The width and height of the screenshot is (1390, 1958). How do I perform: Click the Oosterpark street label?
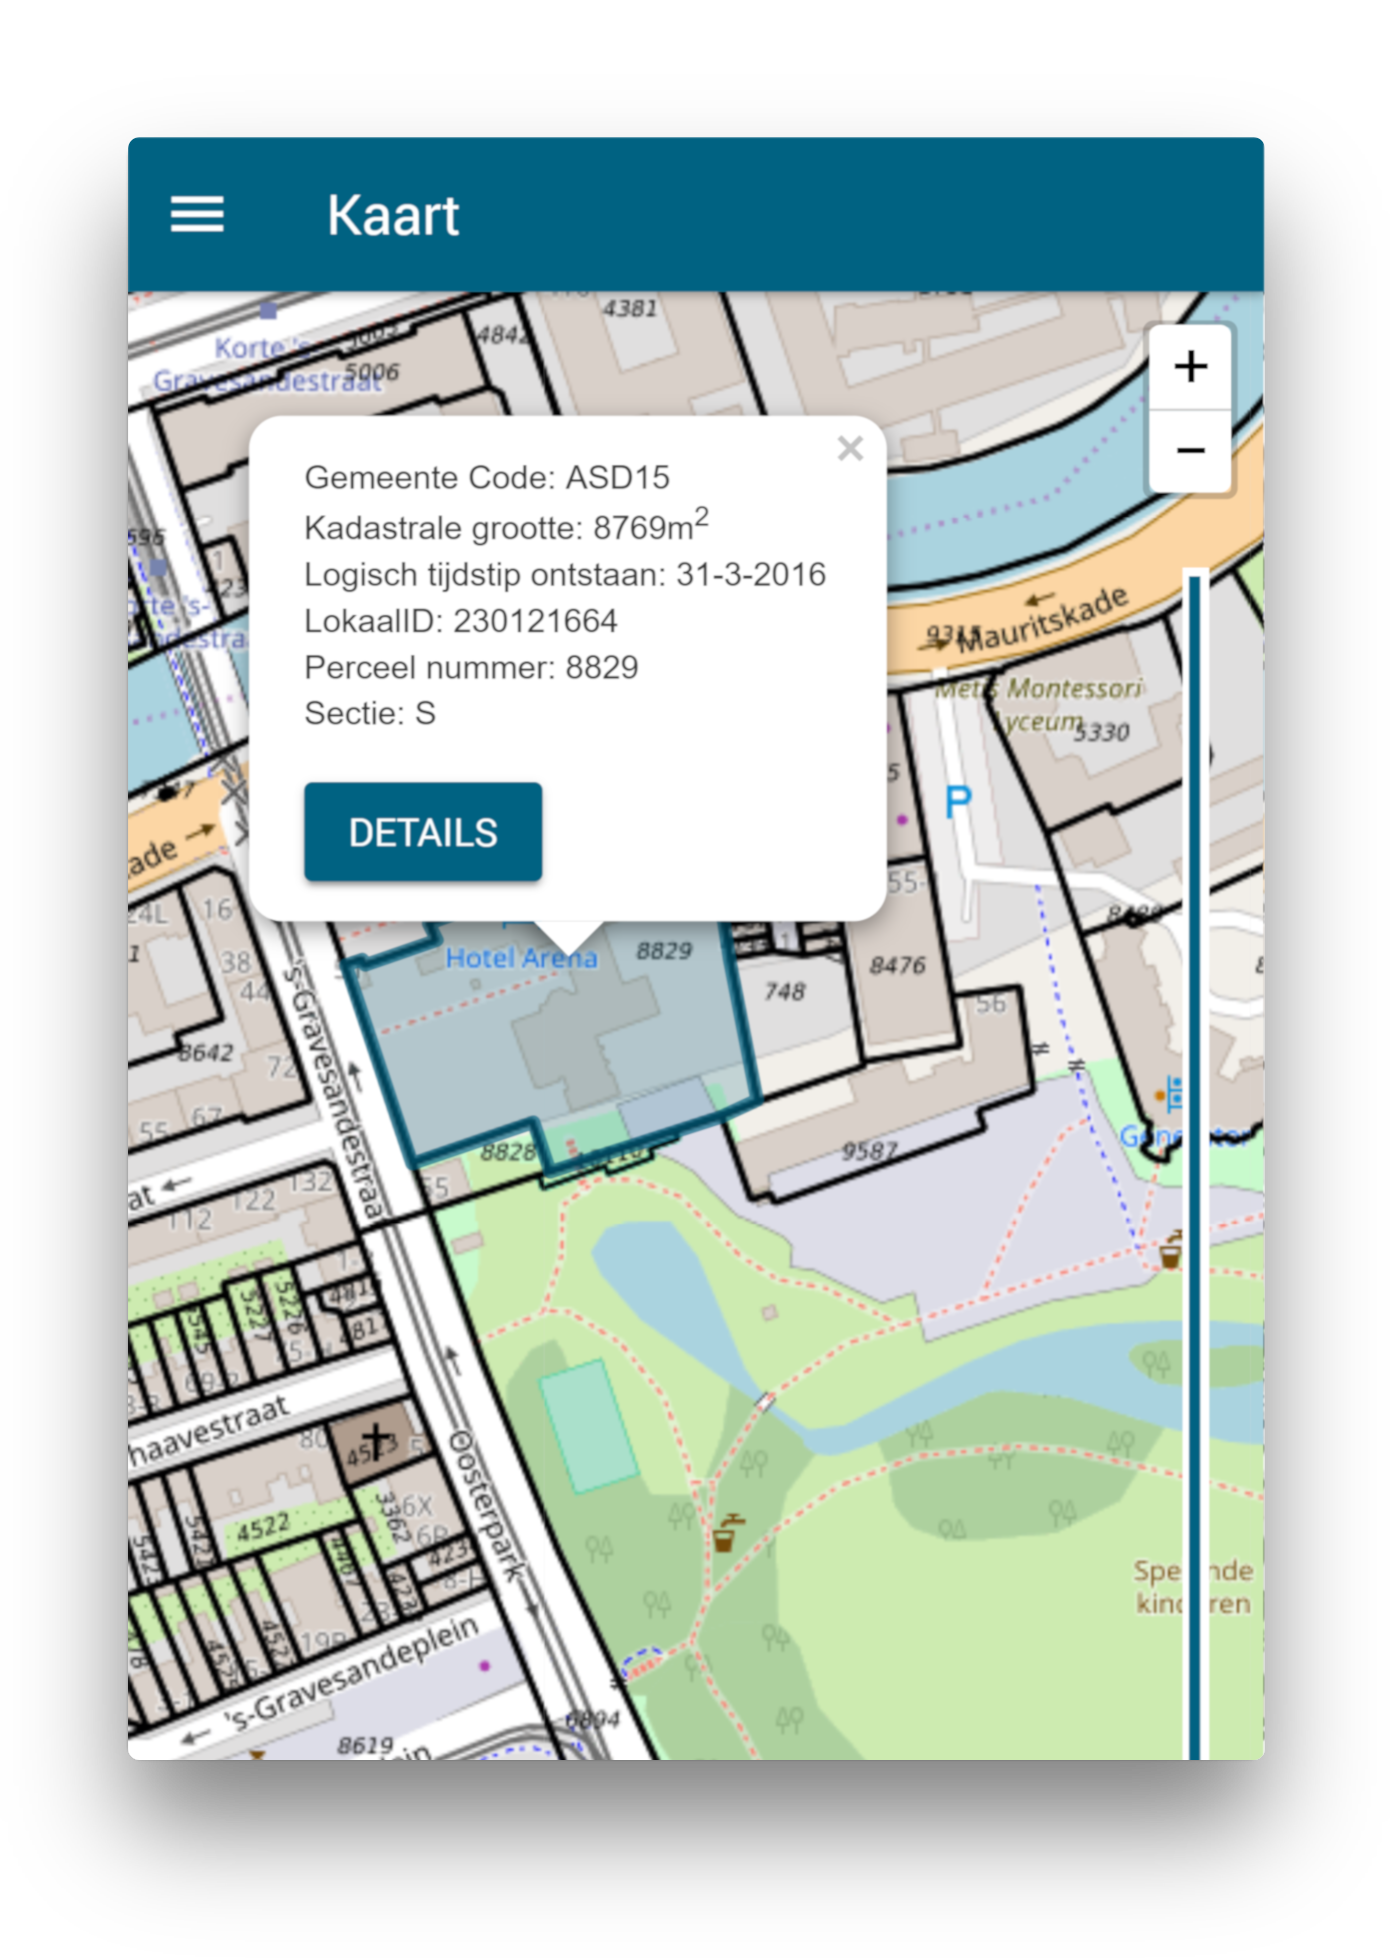[x=487, y=1505]
